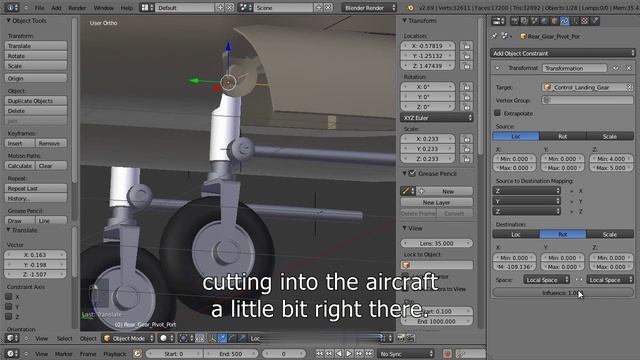This screenshot has height=360, width=640.
Task: Open the Render properties tab
Action: 514,20
